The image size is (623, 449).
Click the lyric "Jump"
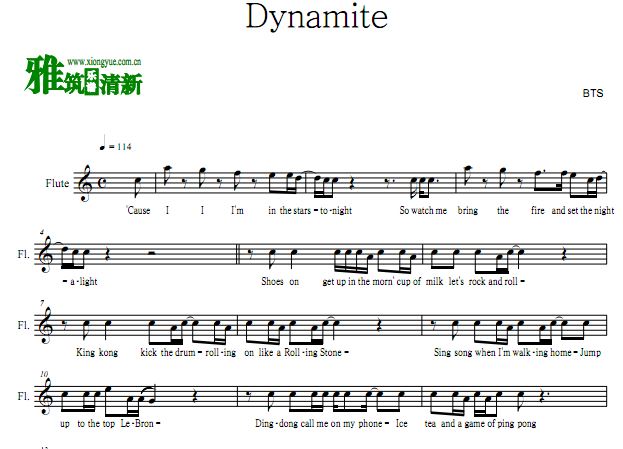pyautogui.click(x=590, y=353)
